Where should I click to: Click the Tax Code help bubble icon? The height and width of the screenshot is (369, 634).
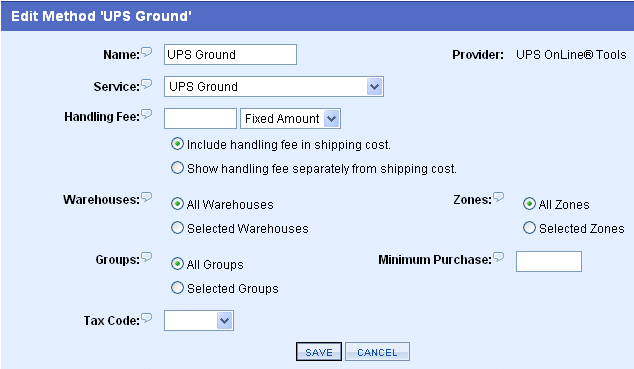pos(146,318)
